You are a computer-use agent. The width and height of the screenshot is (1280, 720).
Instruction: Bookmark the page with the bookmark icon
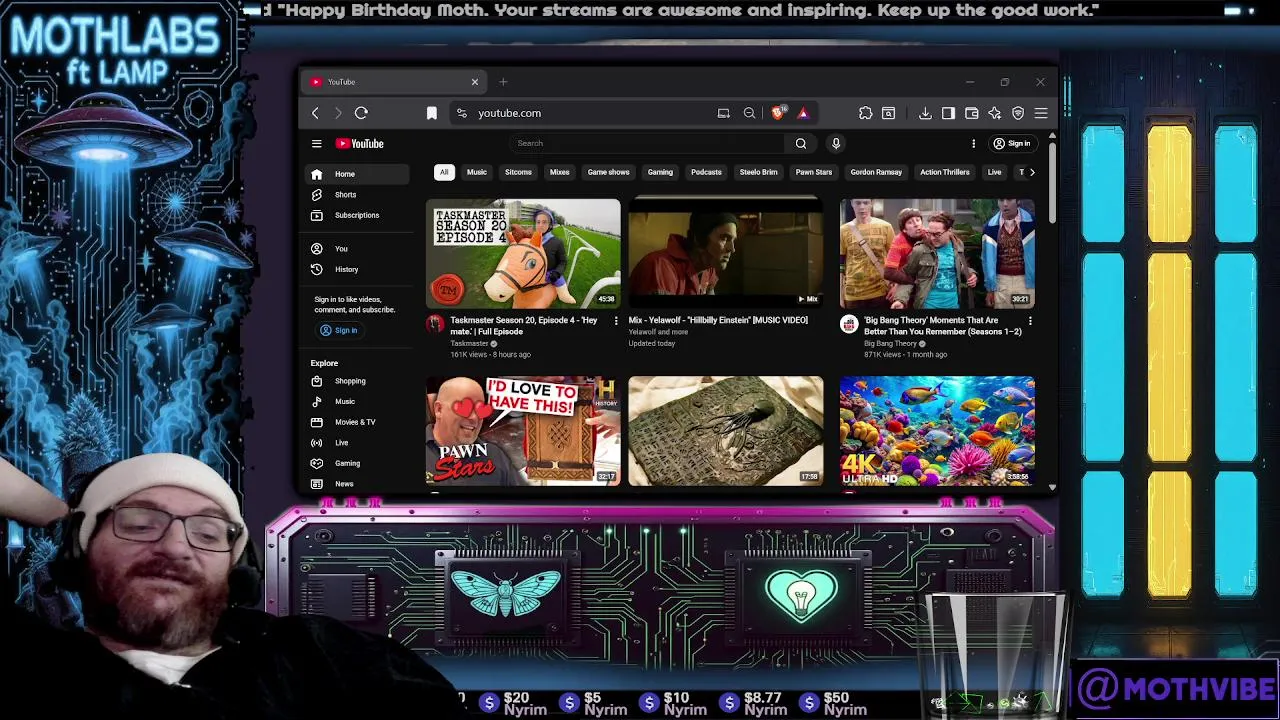(432, 113)
